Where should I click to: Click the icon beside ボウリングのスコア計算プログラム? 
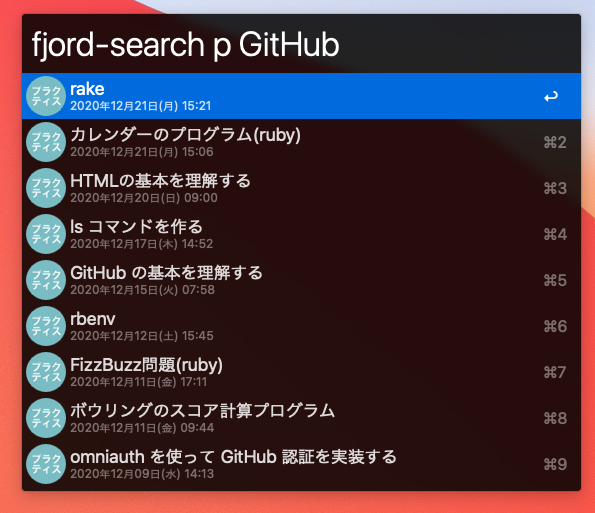(46, 418)
